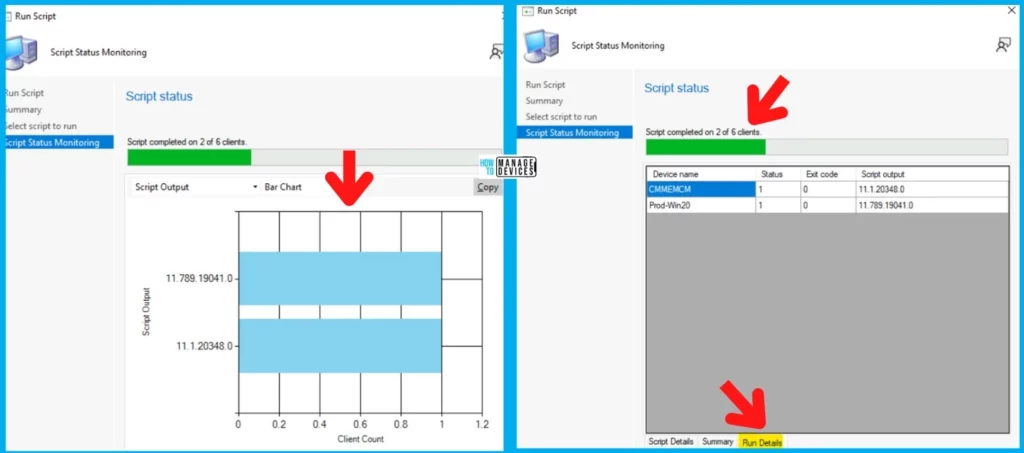Click Script status heading in right window
This screenshot has width=1024, height=453.
click(677, 88)
